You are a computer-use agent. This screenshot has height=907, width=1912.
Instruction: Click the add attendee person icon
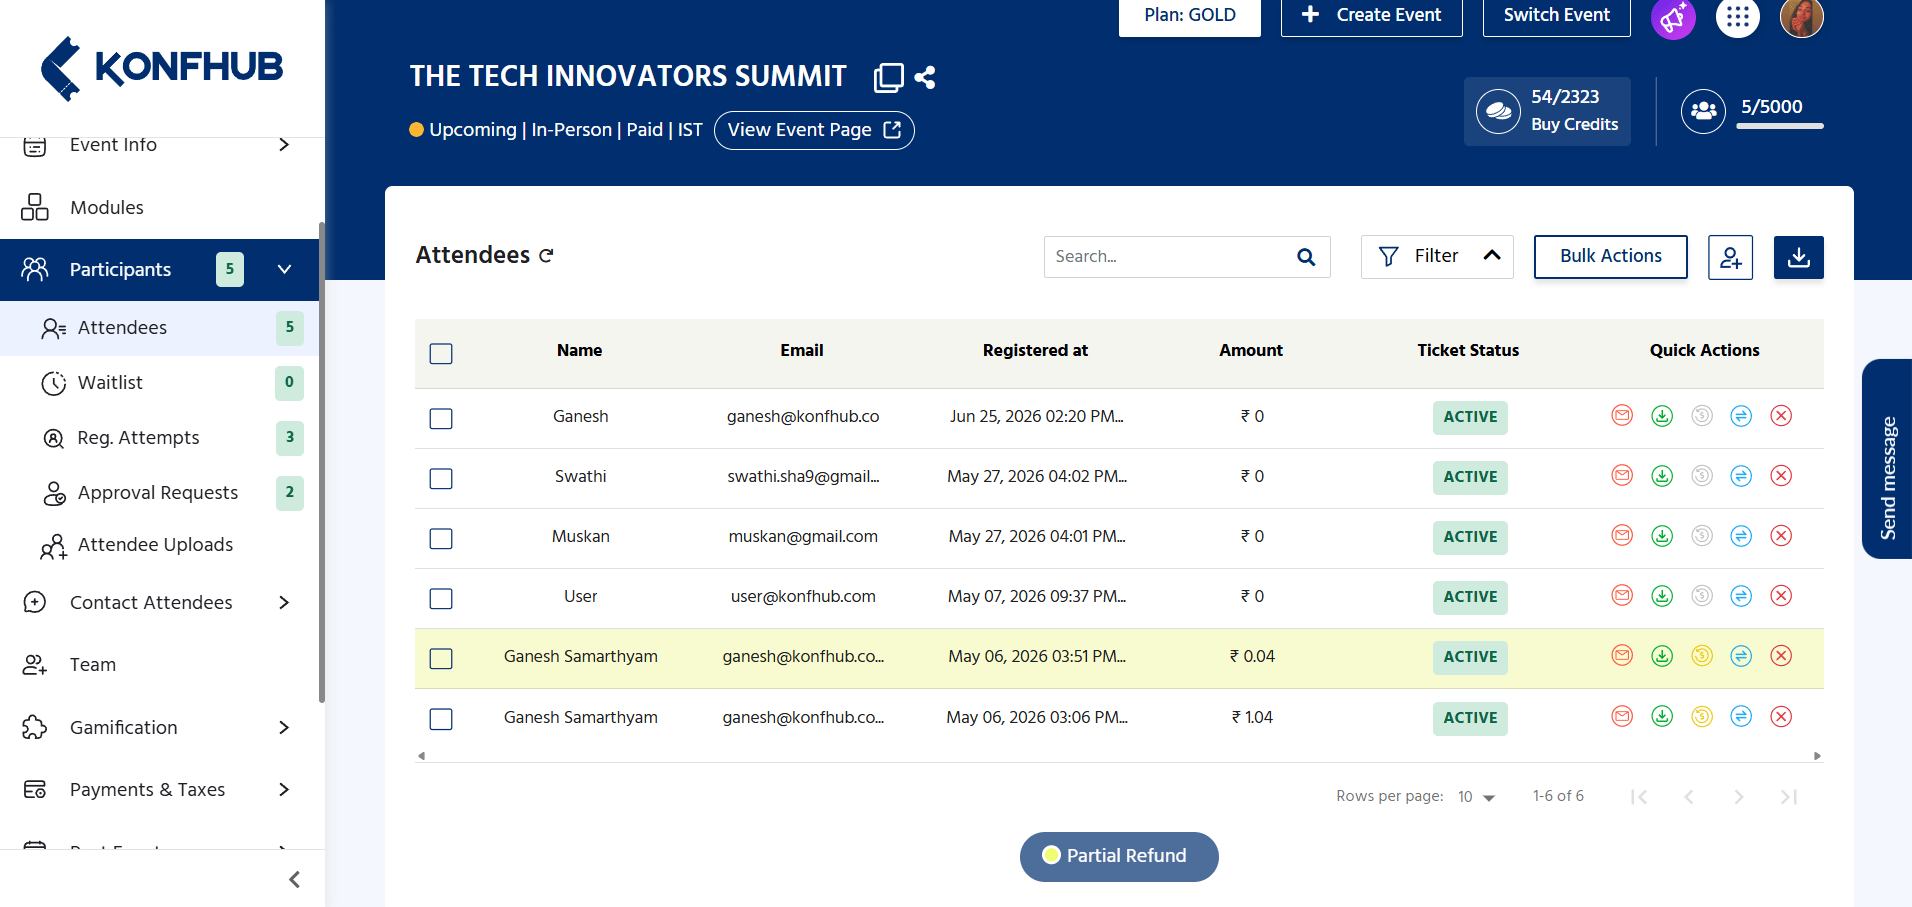[x=1730, y=258]
